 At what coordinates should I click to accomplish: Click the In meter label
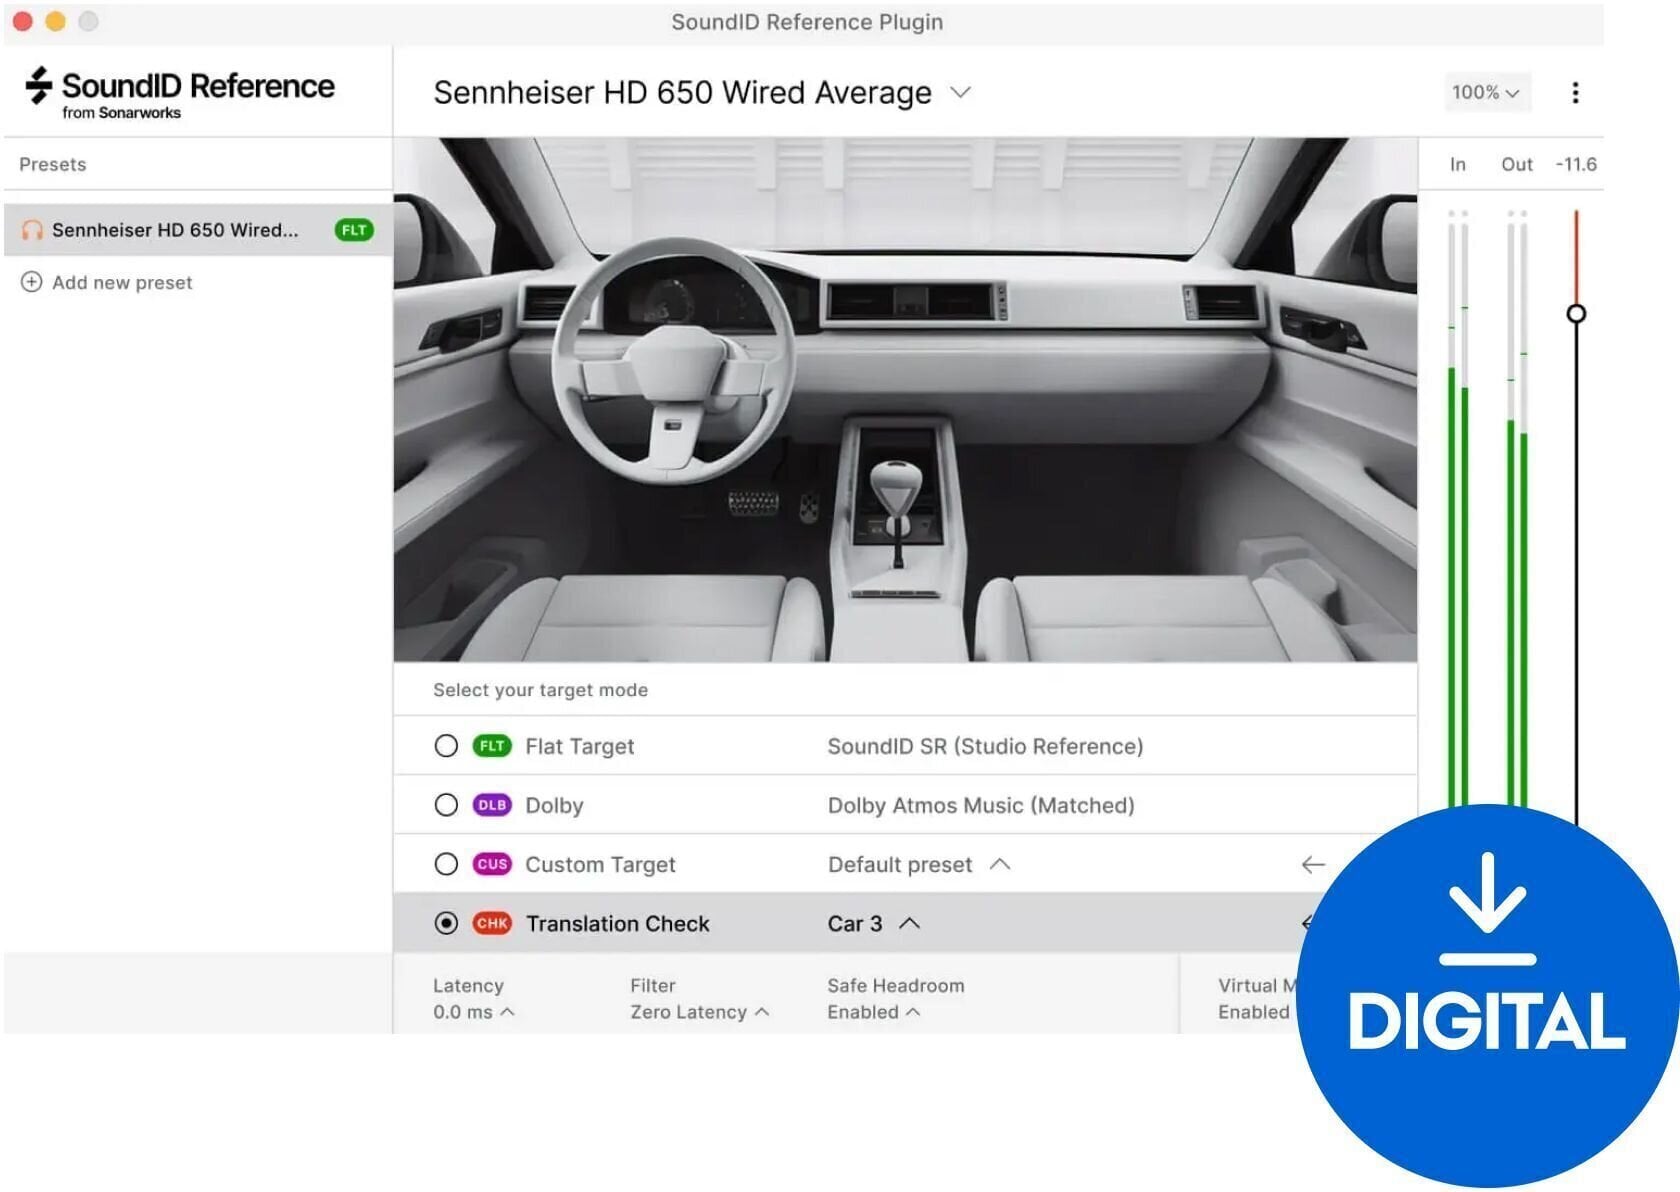pyautogui.click(x=1458, y=164)
